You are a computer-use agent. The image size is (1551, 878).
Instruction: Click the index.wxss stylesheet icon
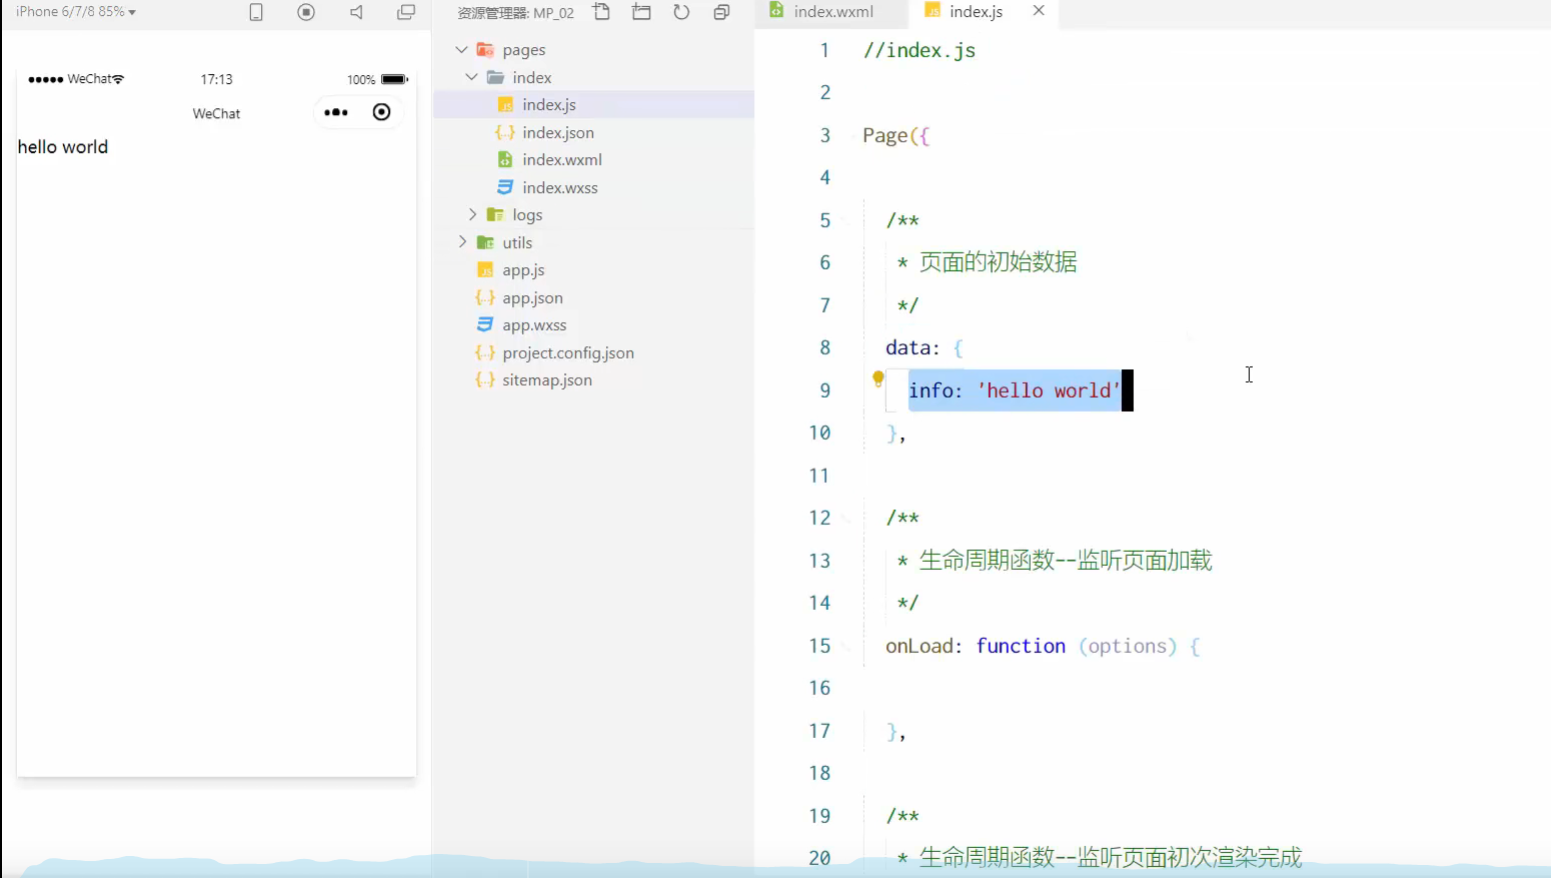click(505, 187)
